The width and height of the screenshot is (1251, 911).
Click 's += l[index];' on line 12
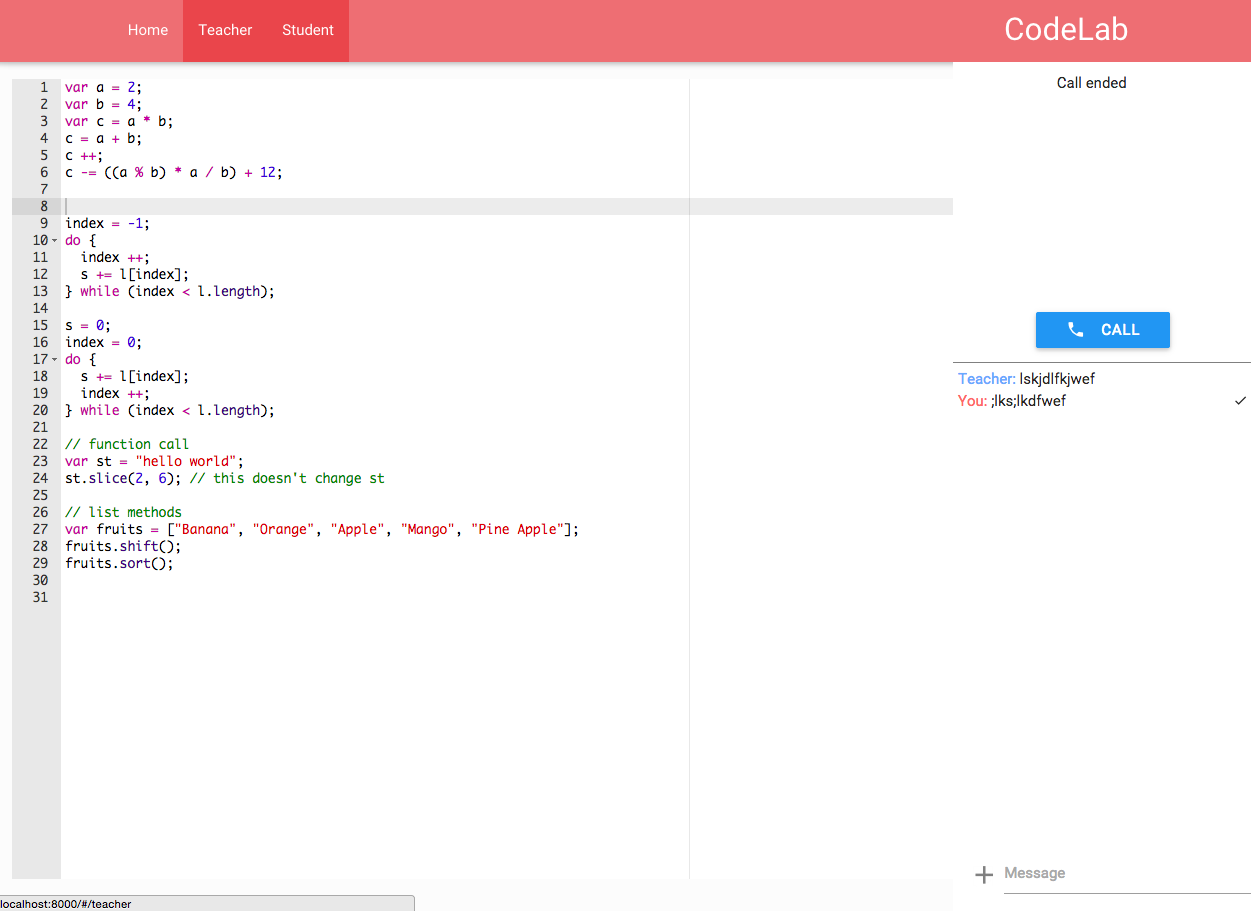click(x=135, y=275)
